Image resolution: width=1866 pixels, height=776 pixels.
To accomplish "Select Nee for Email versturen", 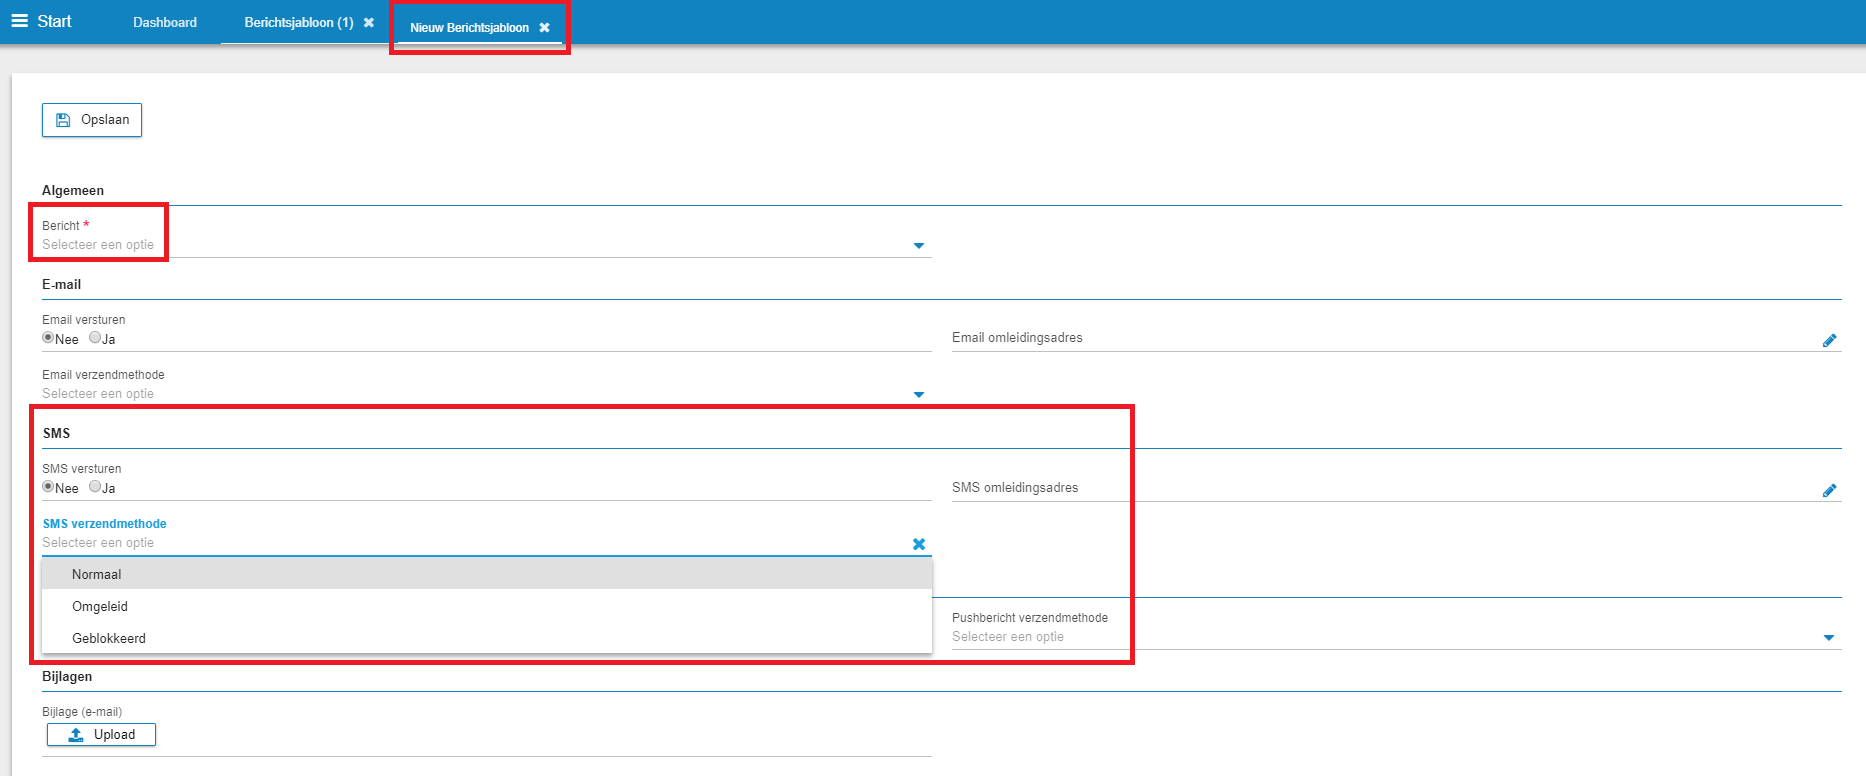I will [48, 338].
